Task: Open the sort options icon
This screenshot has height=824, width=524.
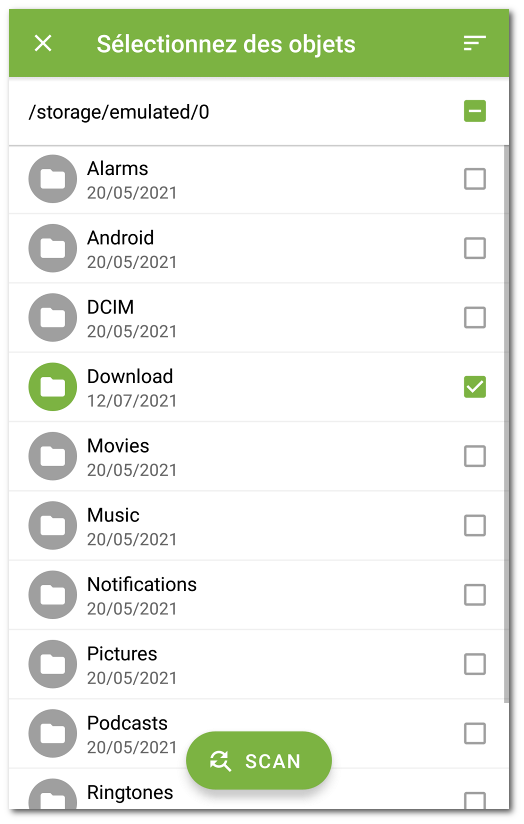Action: (x=475, y=43)
